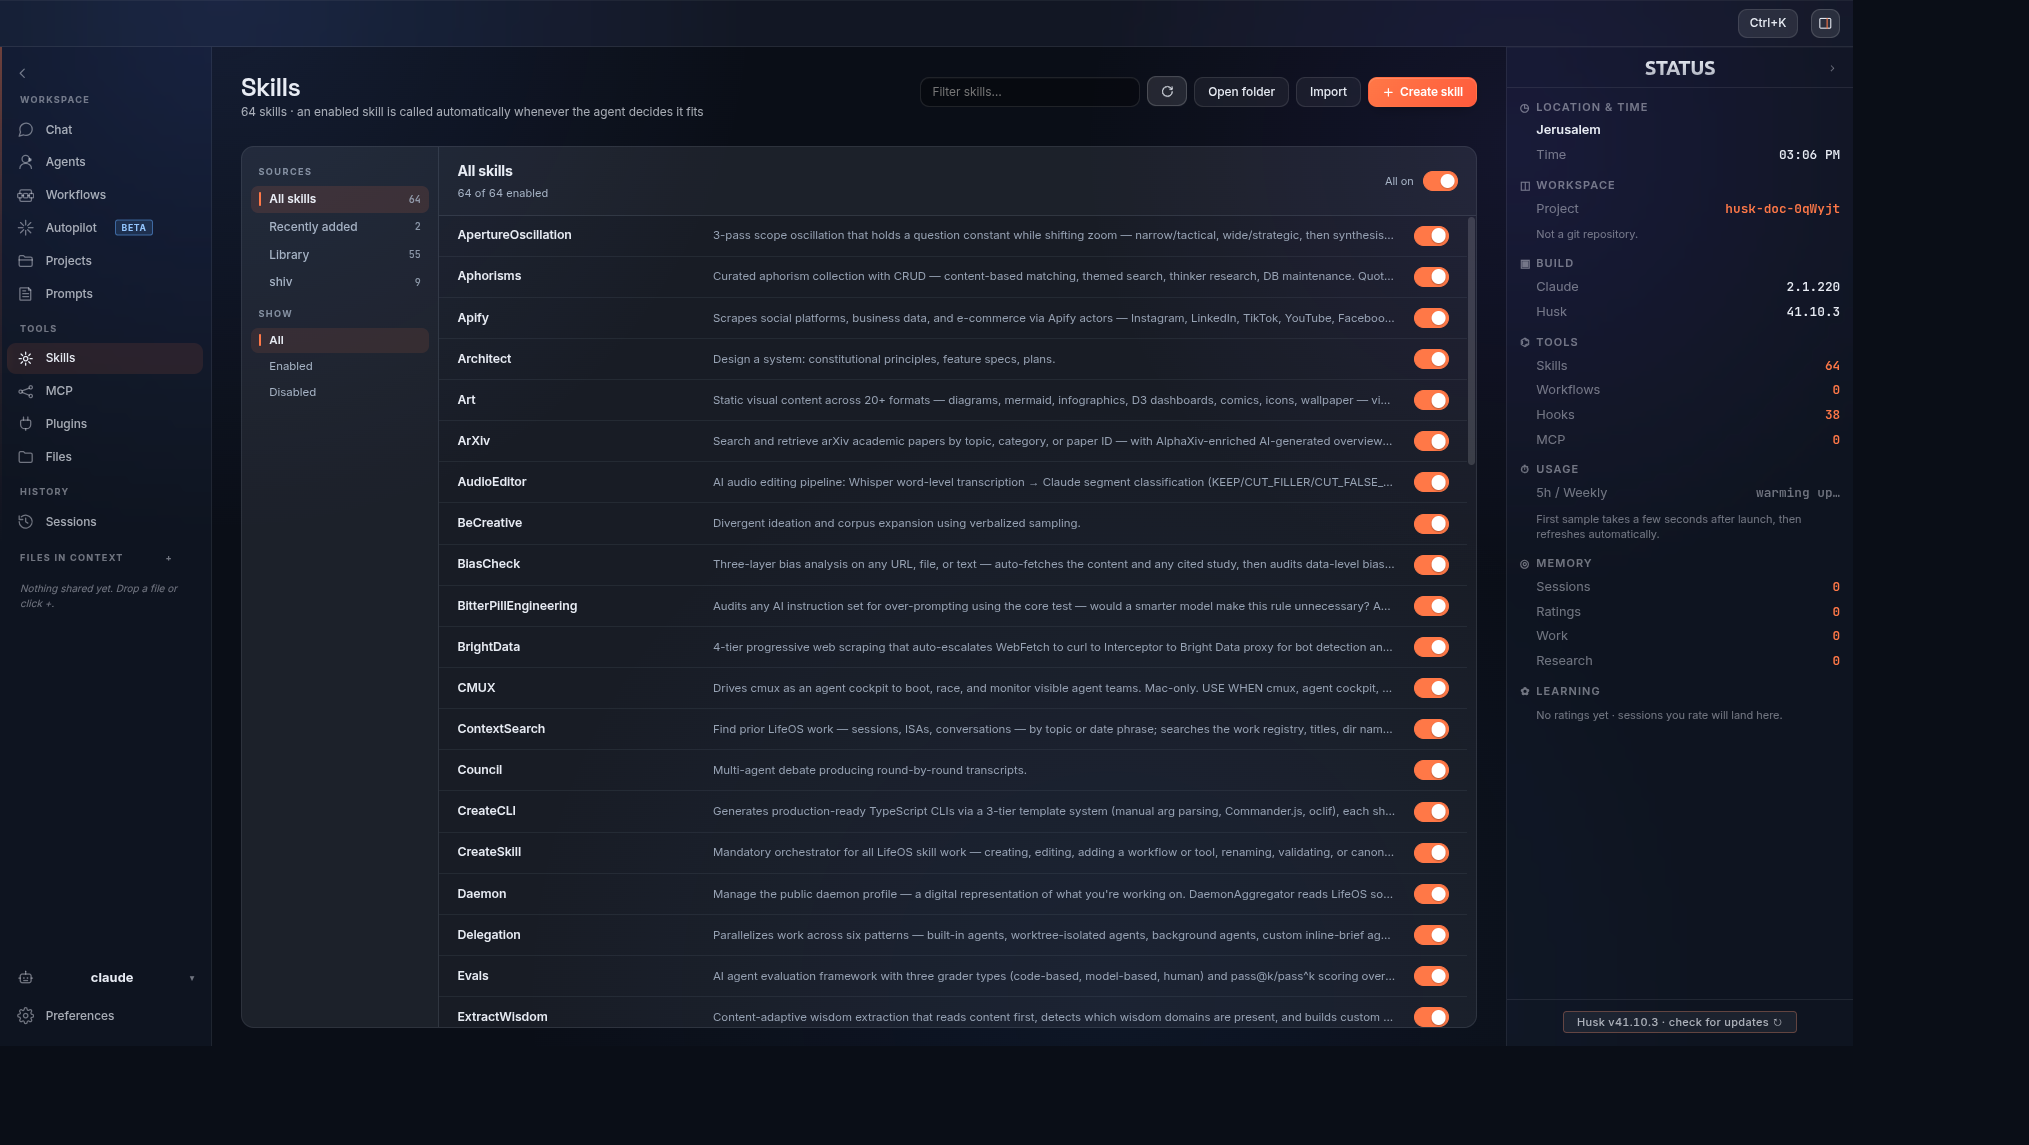Open the Preferences gear icon
This screenshot has height=1145, width=2029.
pos(26,1016)
